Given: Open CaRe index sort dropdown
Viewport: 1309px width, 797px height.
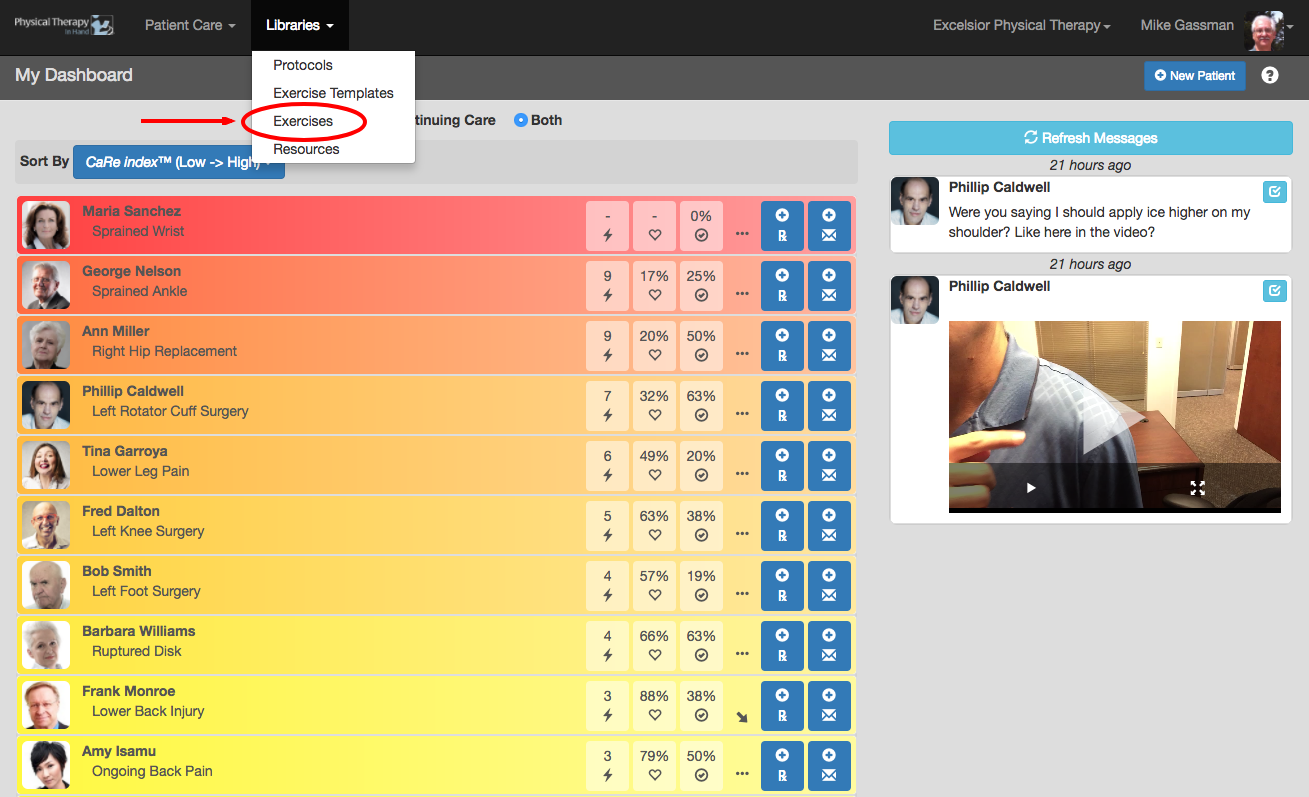Looking at the screenshot, I should coord(179,161).
